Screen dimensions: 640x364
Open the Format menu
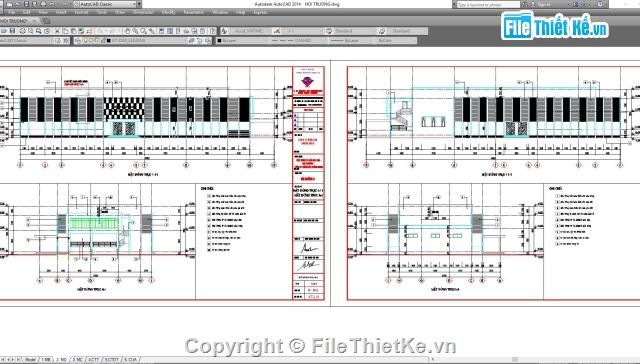pyautogui.click(x=81, y=12)
